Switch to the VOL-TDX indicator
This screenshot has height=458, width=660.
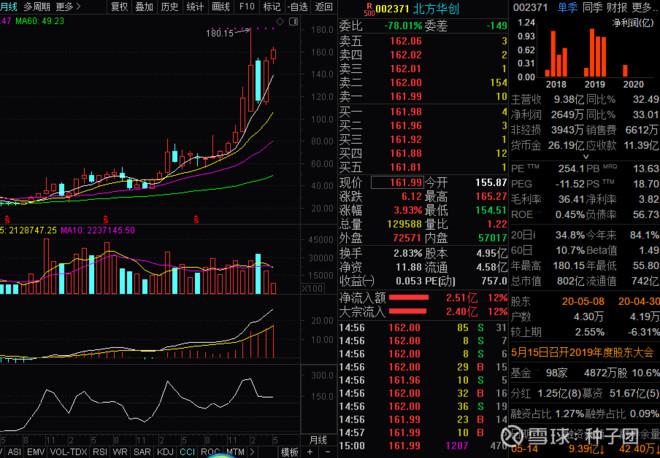pos(69,452)
